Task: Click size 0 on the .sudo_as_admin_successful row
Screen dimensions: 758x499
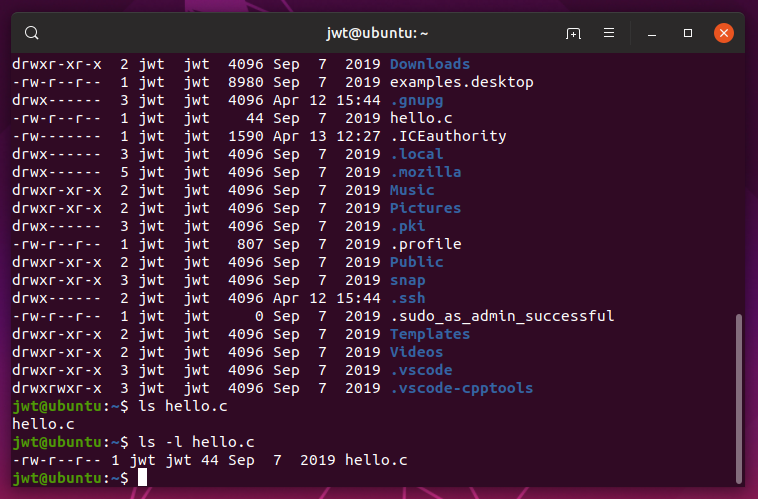Action: pos(259,316)
